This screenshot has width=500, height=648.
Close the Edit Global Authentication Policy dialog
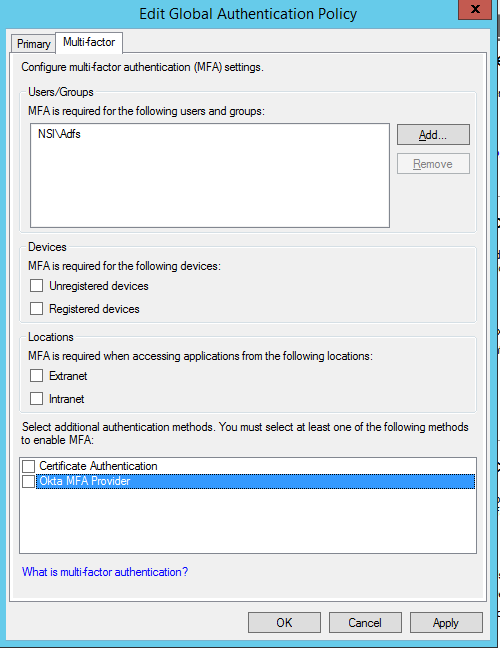coord(475,10)
